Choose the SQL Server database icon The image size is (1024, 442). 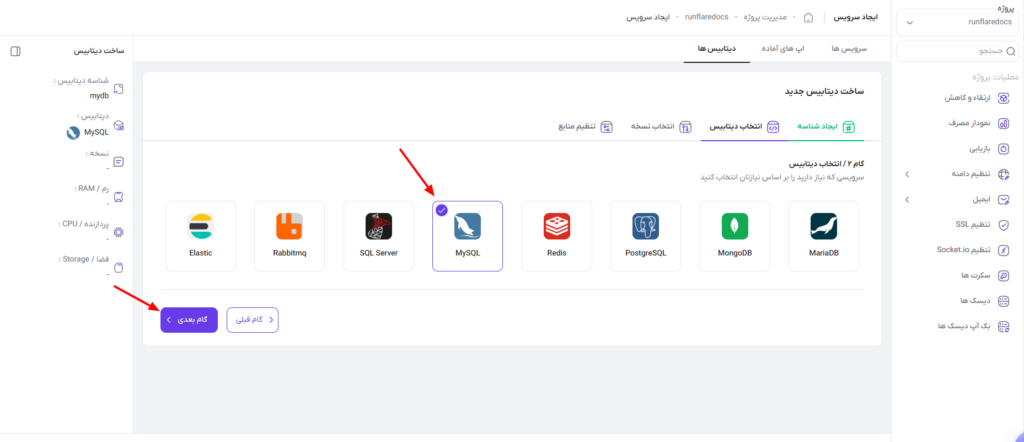tap(379, 227)
